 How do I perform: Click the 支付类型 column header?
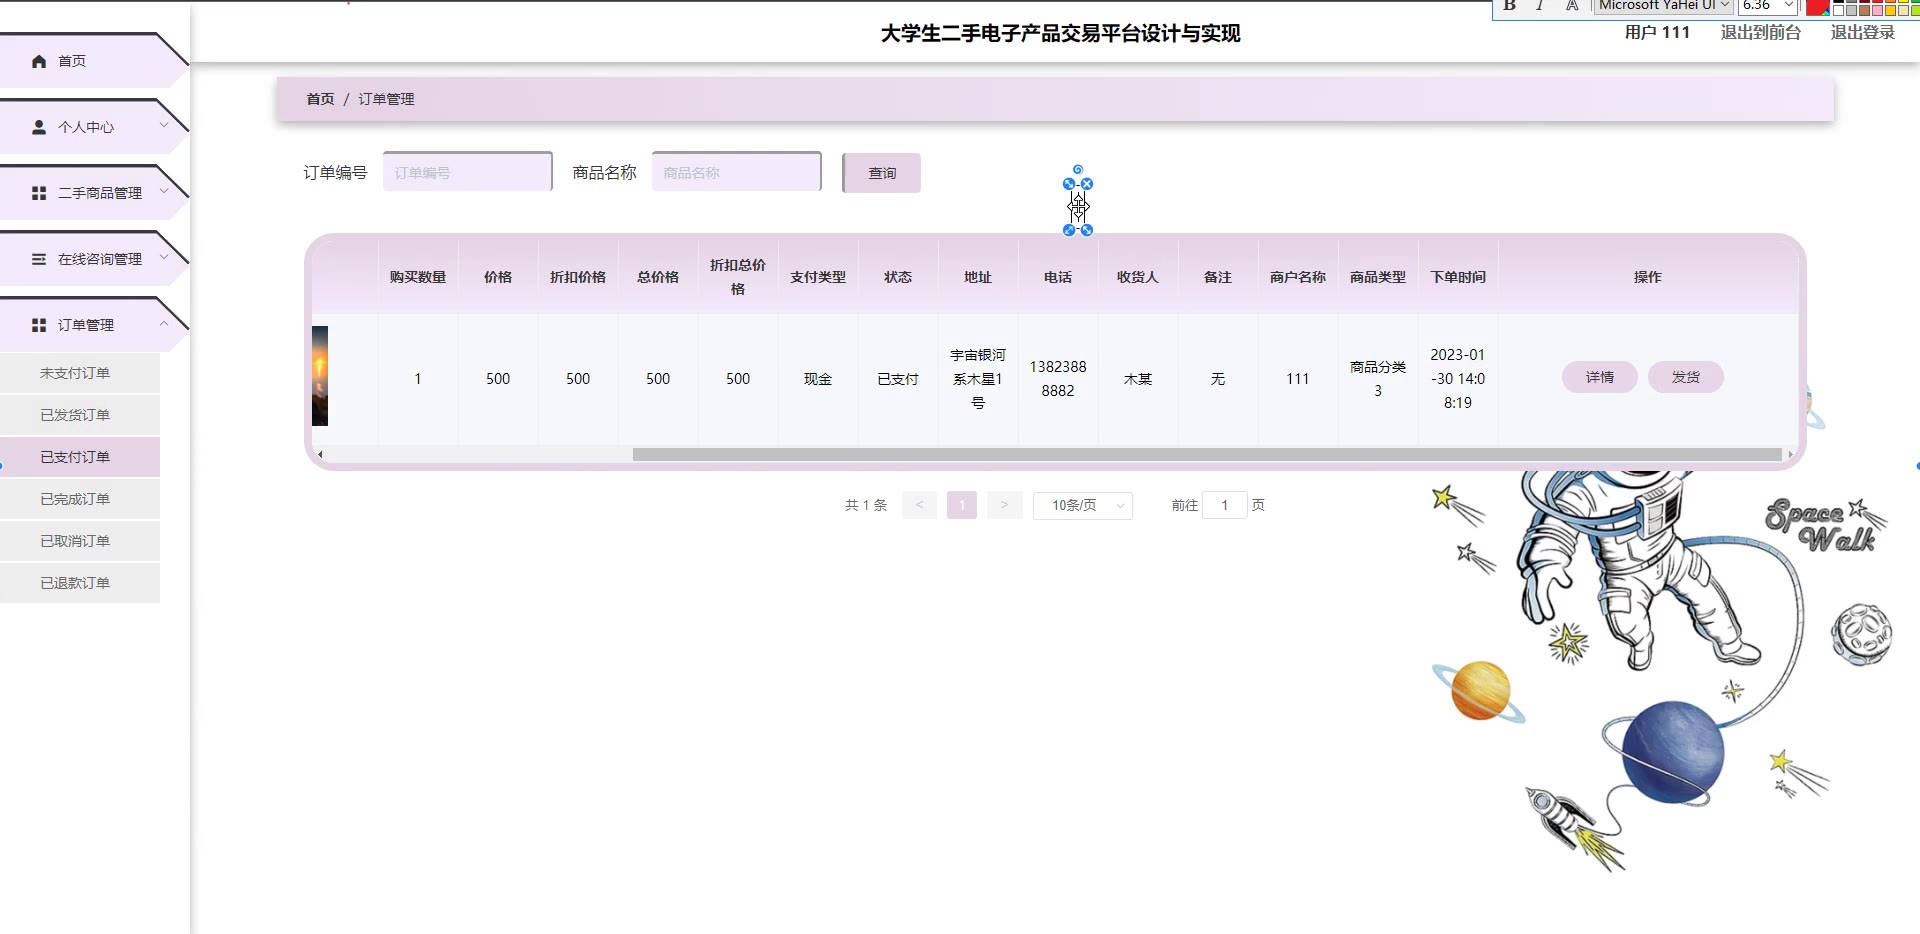point(818,277)
